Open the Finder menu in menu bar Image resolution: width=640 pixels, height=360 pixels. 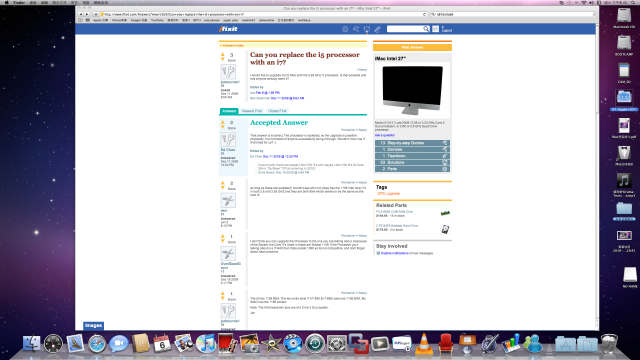(19, 2)
